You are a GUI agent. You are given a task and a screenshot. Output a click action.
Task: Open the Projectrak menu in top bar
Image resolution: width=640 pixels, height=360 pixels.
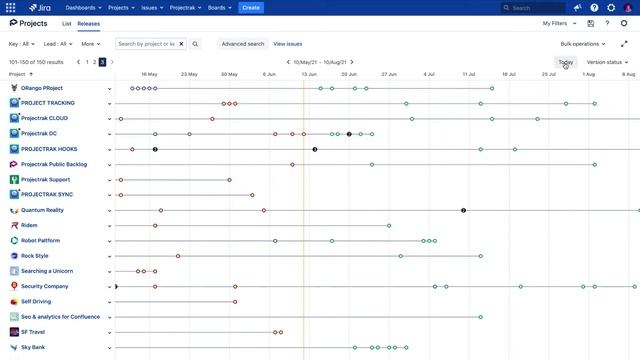tap(185, 8)
